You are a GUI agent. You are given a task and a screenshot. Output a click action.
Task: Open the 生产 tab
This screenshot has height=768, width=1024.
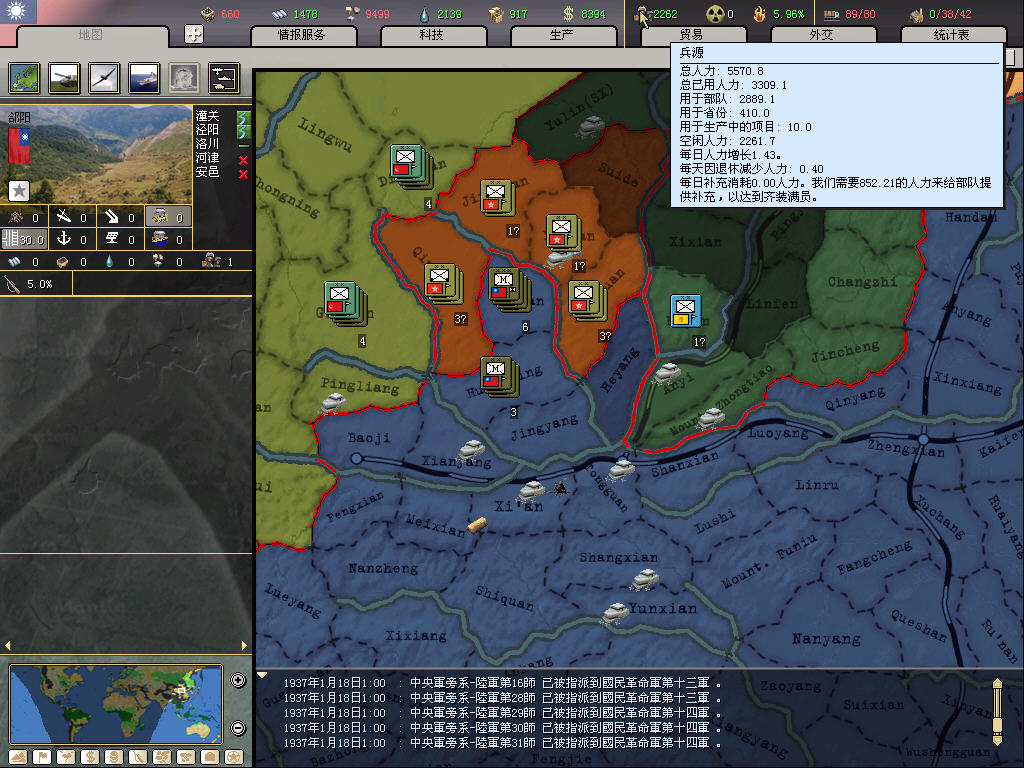562,35
